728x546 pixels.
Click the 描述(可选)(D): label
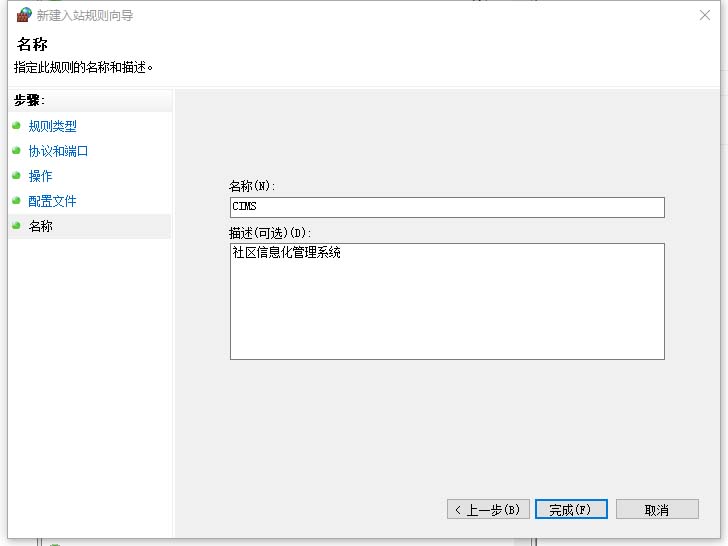coord(270,233)
